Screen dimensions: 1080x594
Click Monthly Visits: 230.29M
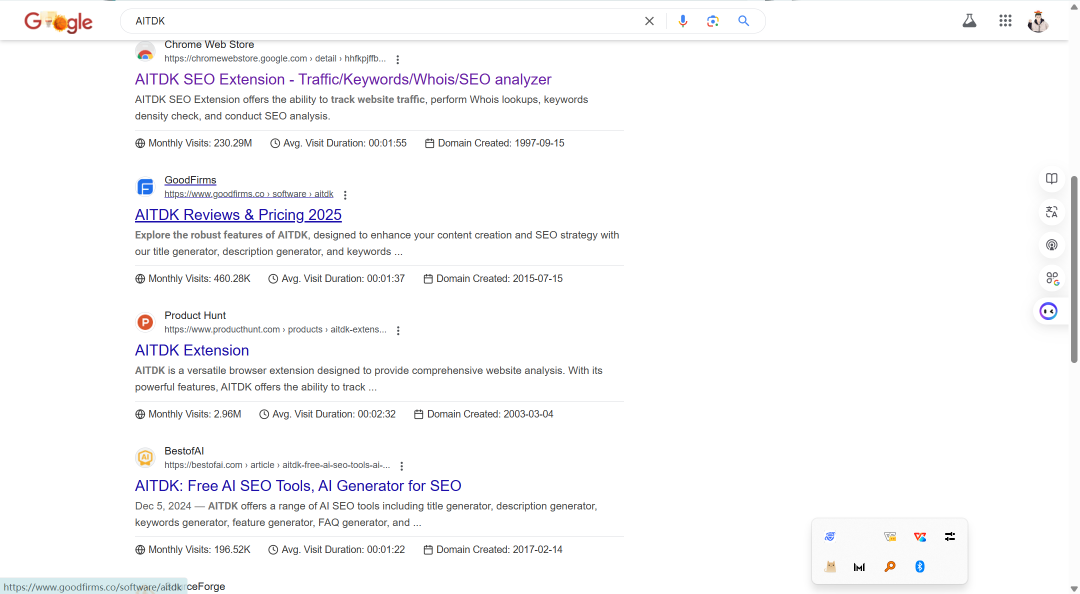click(194, 143)
